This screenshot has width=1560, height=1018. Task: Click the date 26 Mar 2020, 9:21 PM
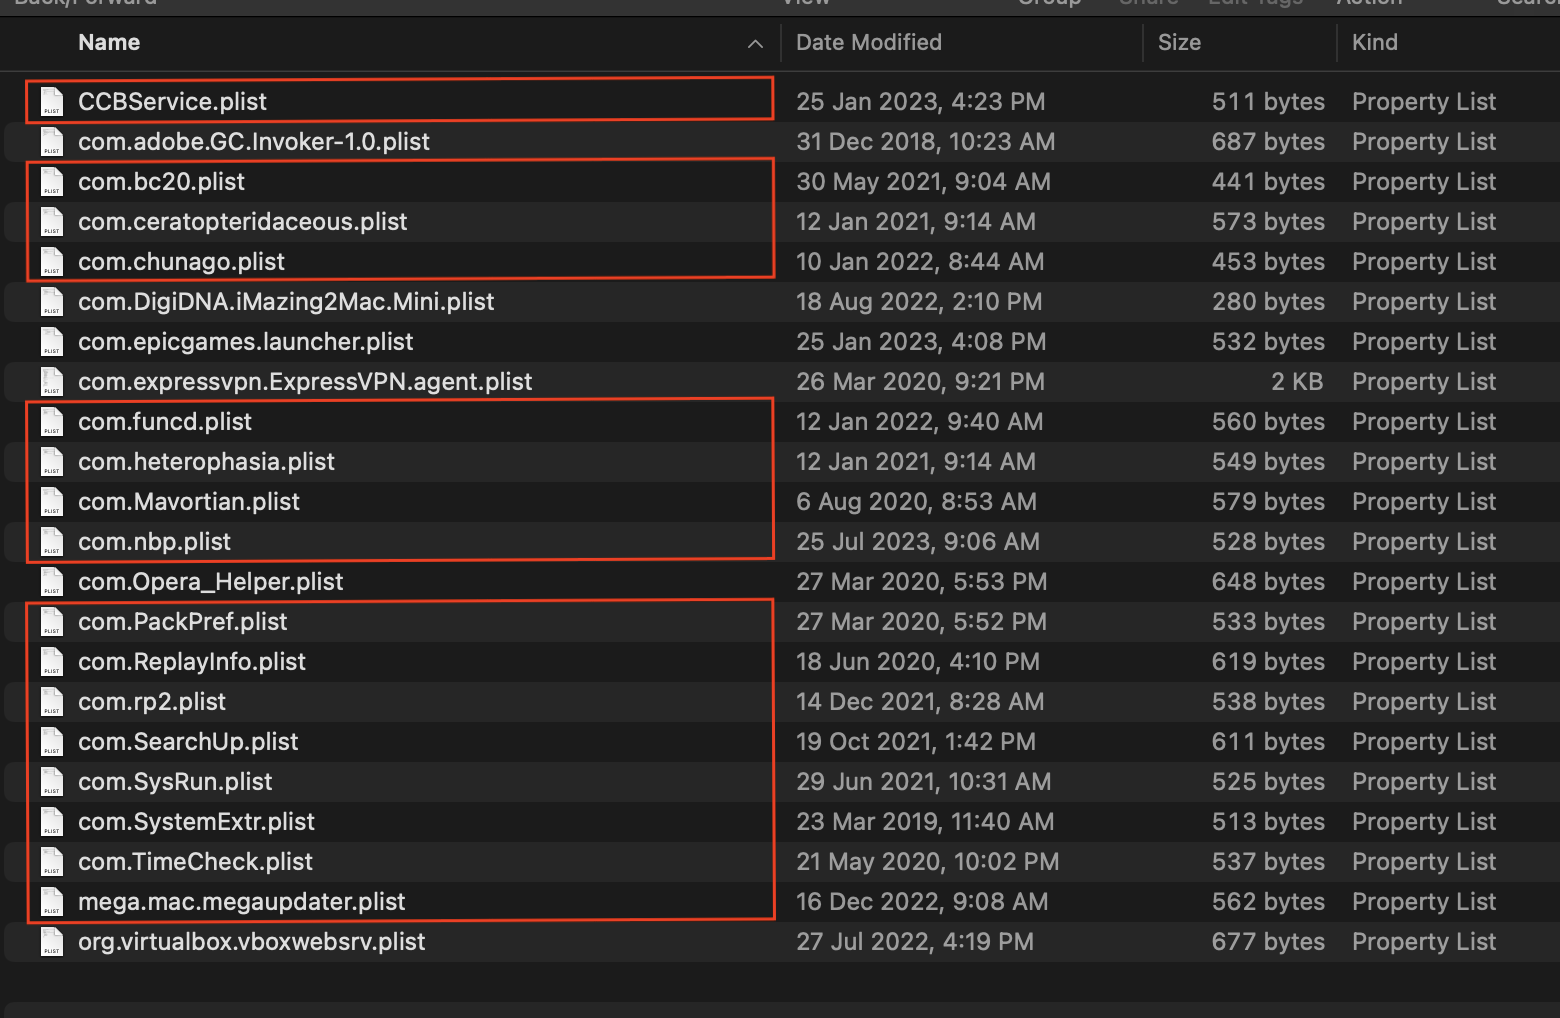[920, 381]
